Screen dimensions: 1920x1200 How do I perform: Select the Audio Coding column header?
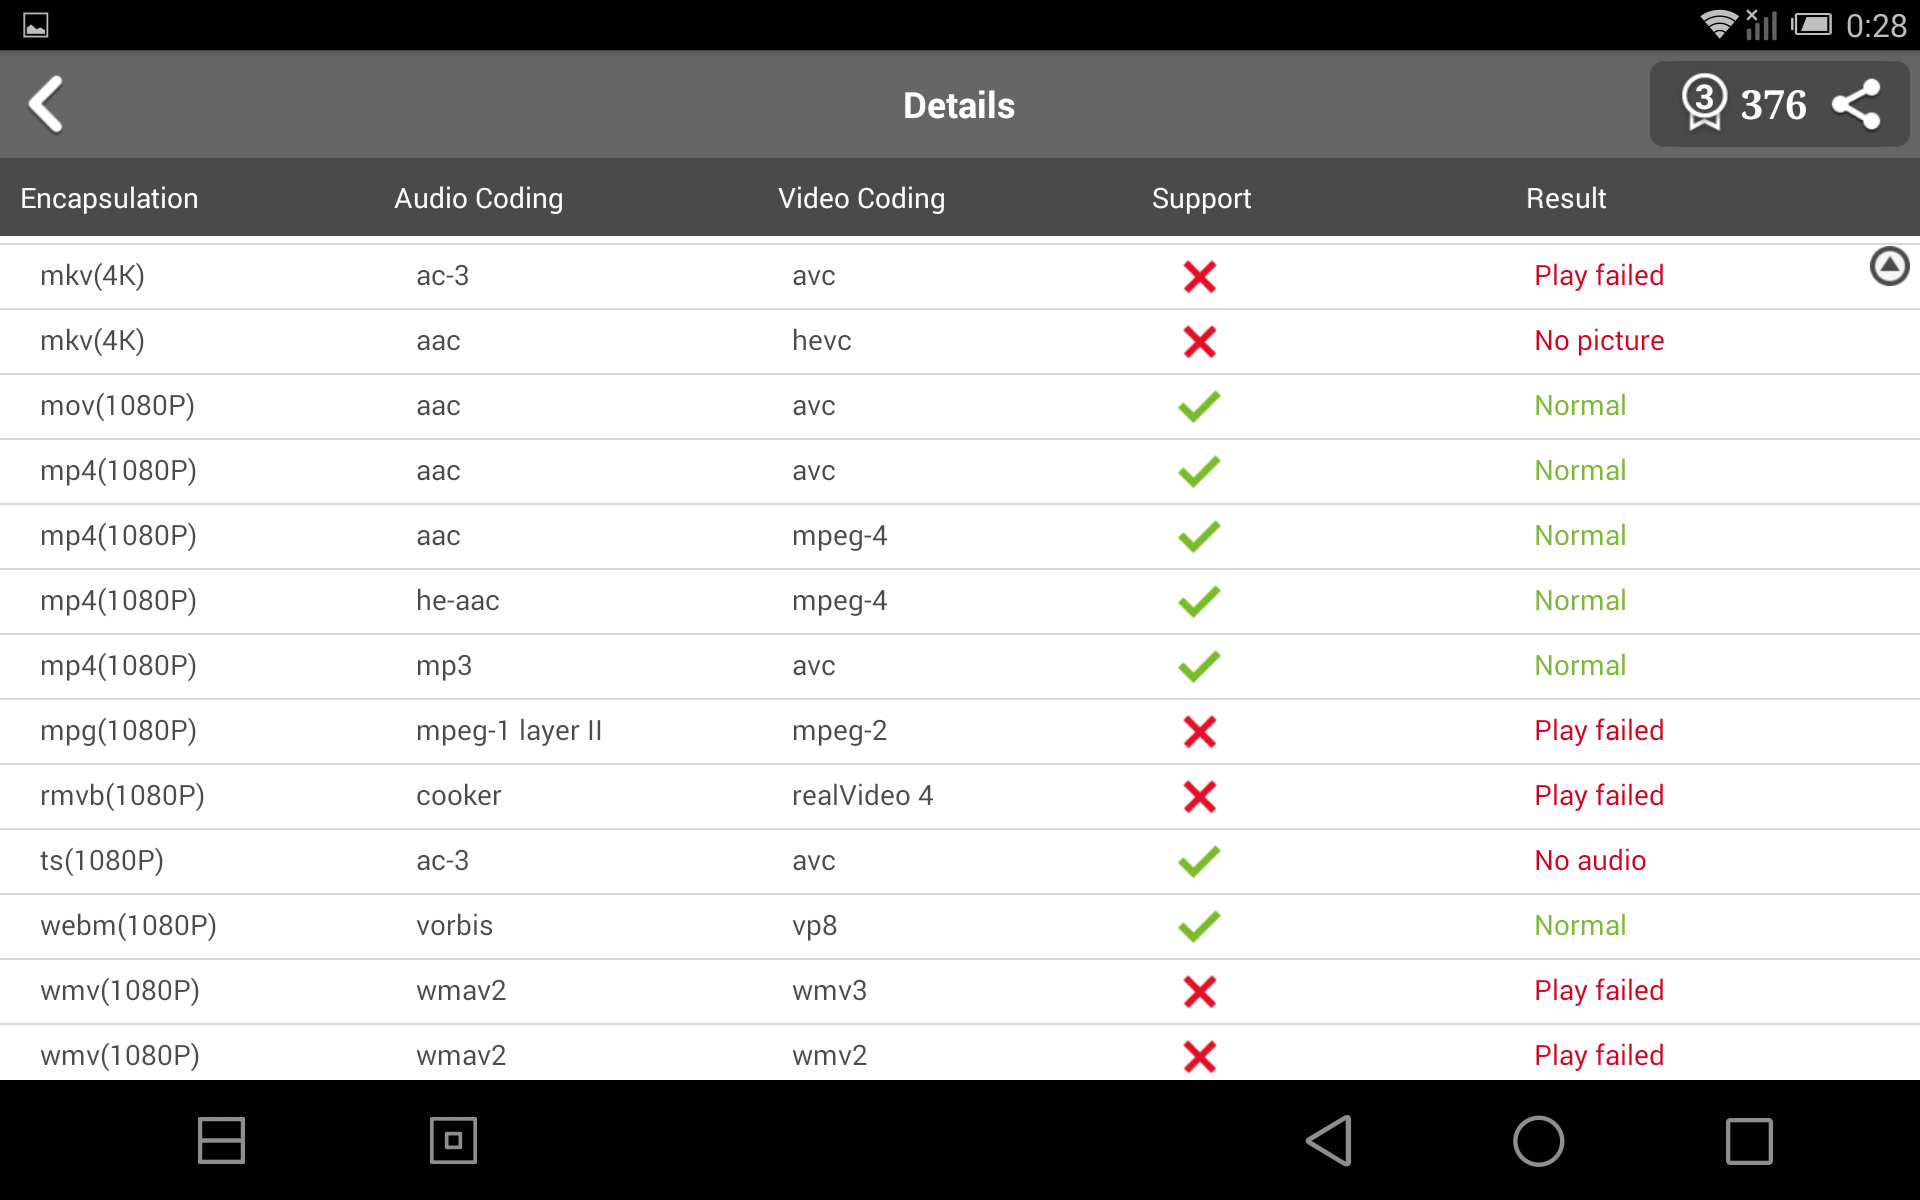point(478,198)
